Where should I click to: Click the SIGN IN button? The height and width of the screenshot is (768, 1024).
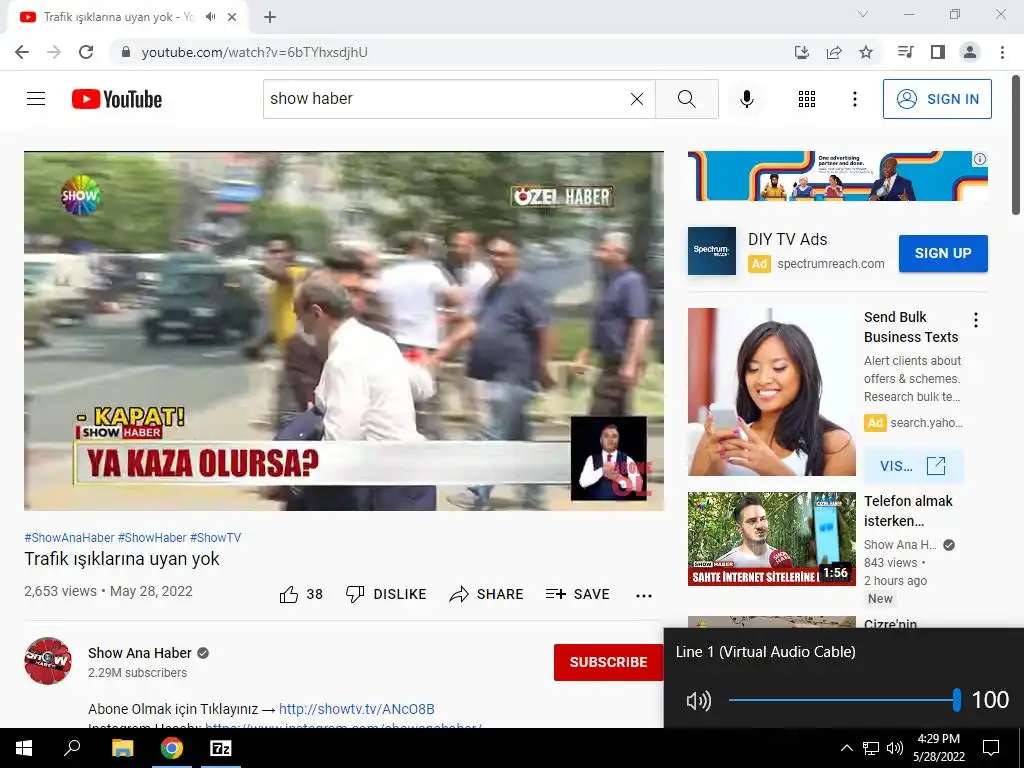(x=937, y=99)
